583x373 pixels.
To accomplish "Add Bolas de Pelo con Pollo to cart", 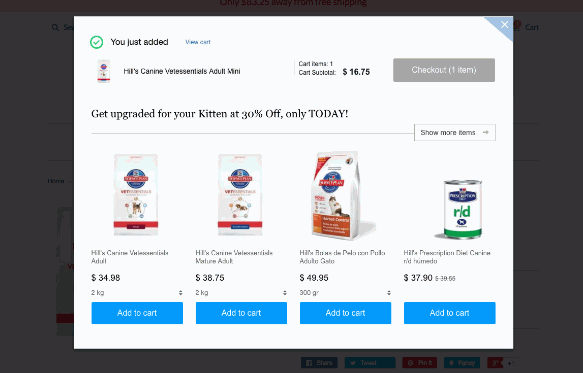I will click(x=345, y=313).
